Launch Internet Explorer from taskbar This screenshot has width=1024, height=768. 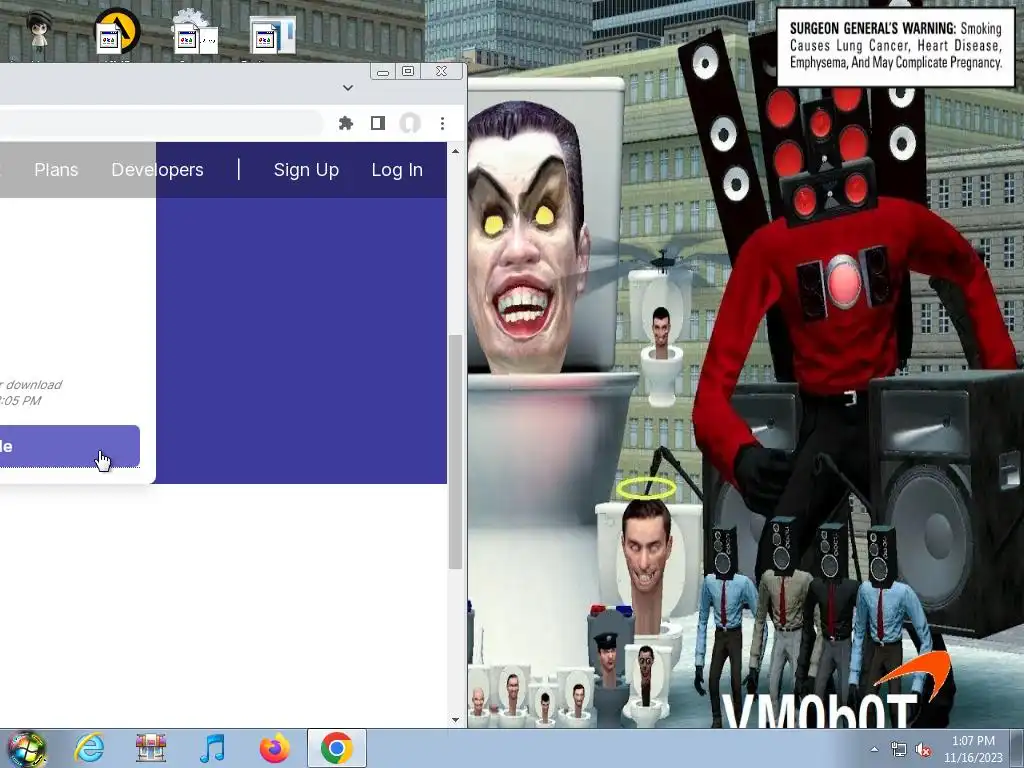tap(89, 748)
